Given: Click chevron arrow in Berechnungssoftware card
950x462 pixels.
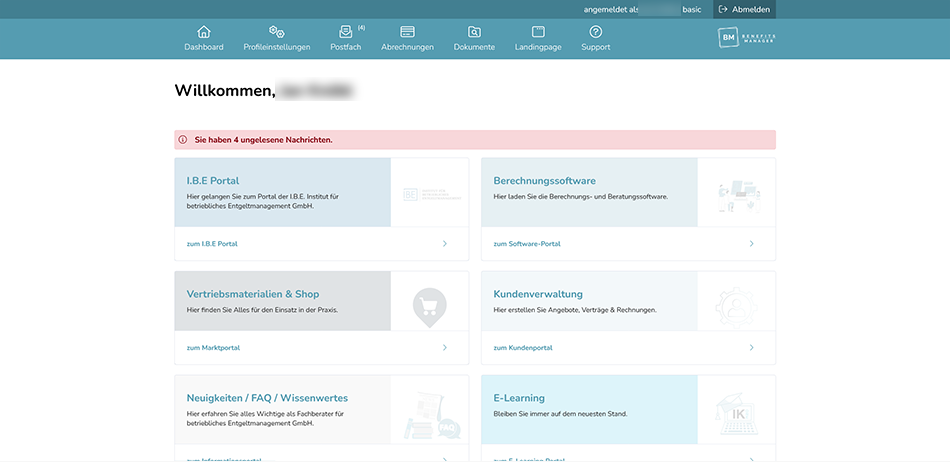Looking at the screenshot, I should tap(751, 244).
